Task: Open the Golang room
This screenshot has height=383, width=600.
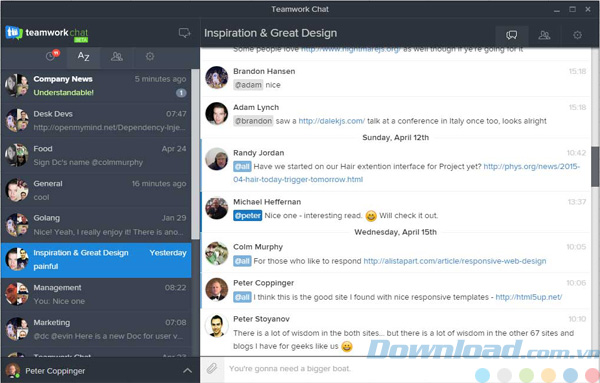Action: pyautogui.click(x=96, y=225)
